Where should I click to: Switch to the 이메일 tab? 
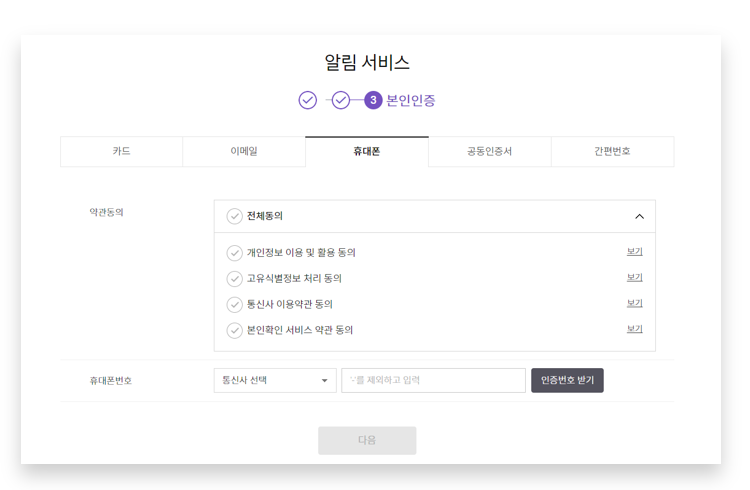point(244,152)
